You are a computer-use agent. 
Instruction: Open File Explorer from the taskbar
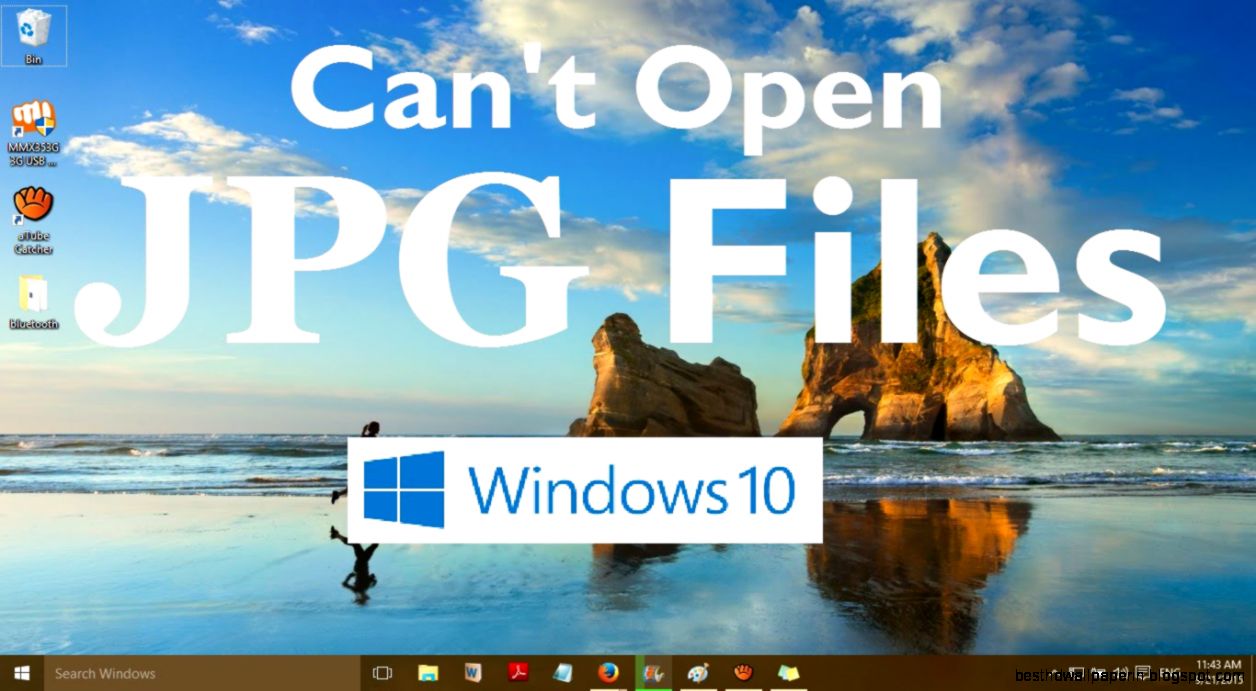click(x=428, y=673)
